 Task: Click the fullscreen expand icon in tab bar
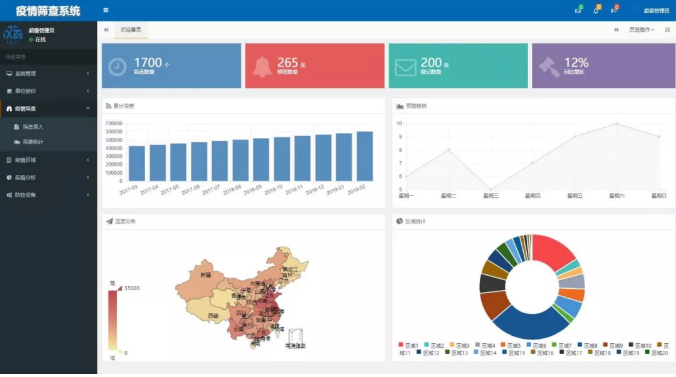667,30
